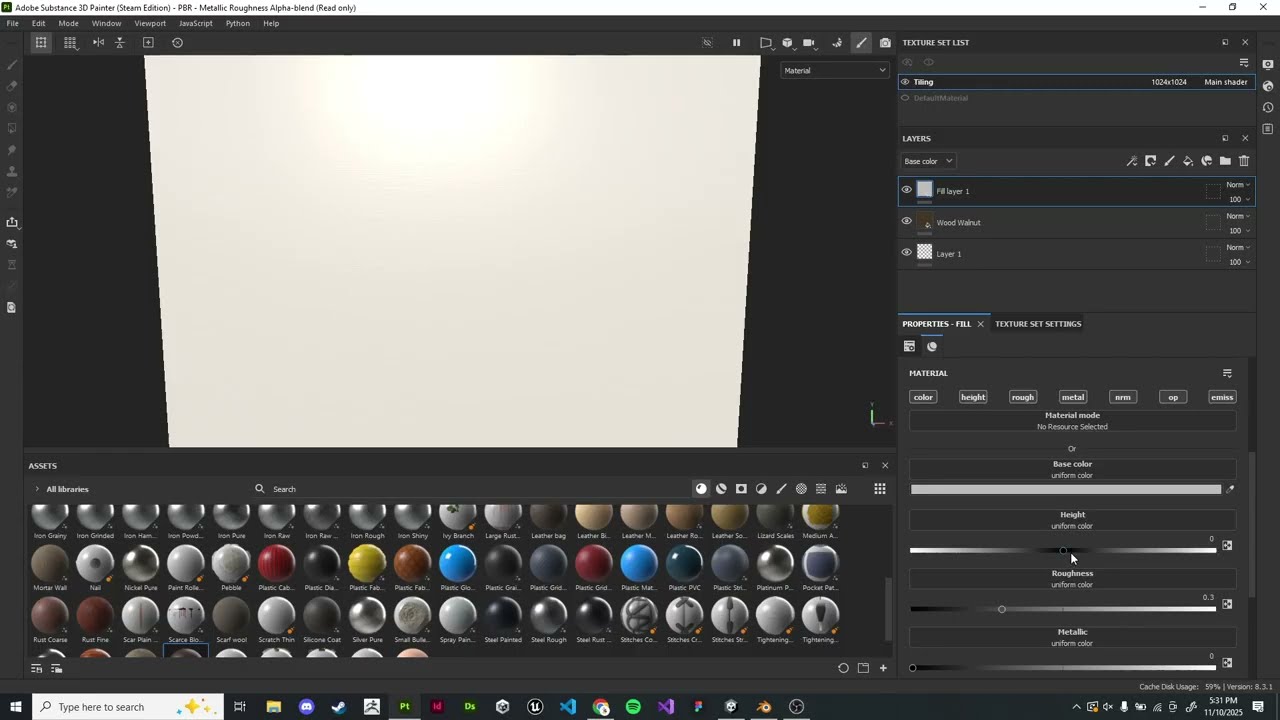Select the Plastic PVC material thumbnail
1280x720 pixels.
coord(684,564)
